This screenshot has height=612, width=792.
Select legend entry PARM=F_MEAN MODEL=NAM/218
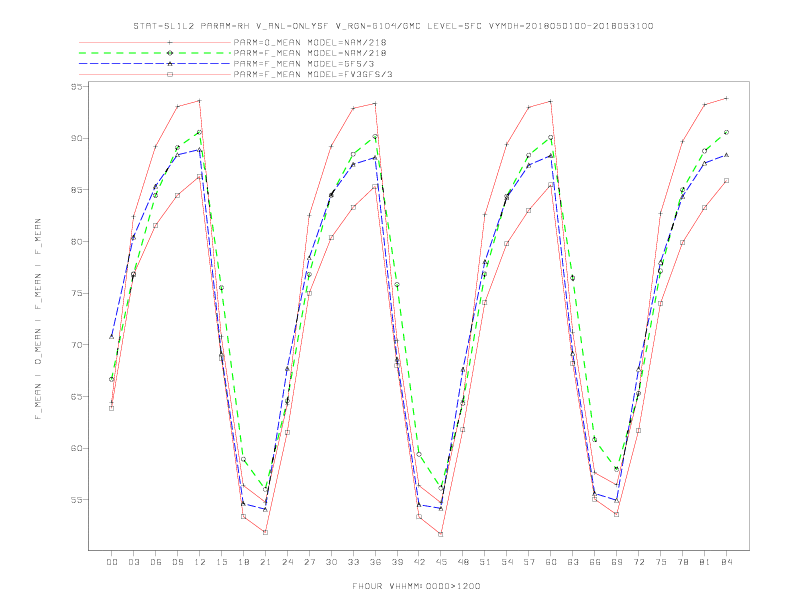click(310, 53)
